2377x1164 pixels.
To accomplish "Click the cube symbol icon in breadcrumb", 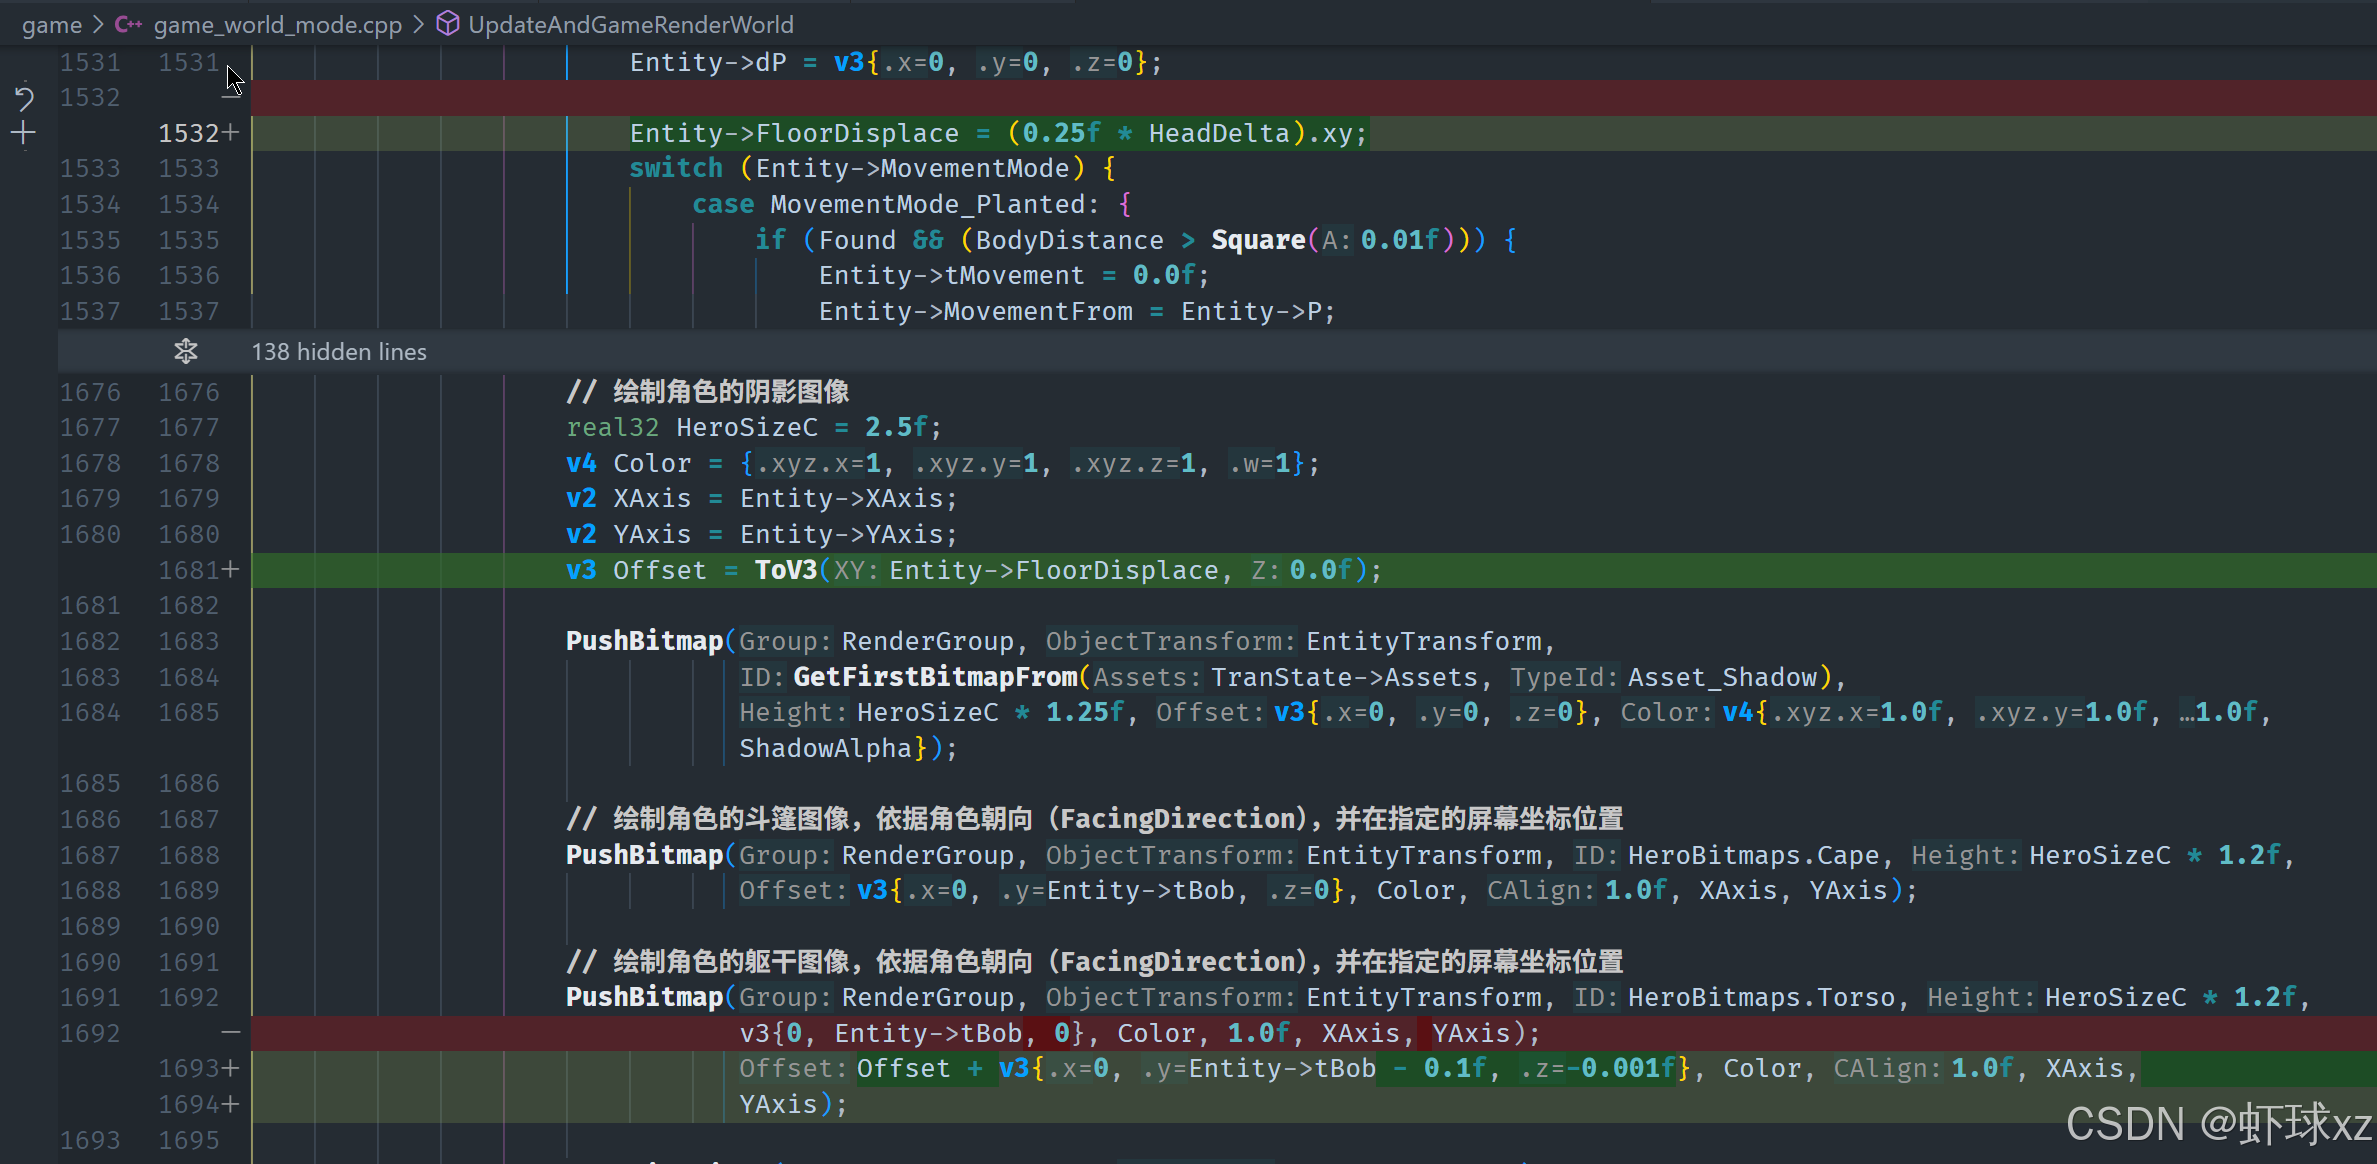I will pyautogui.click(x=448, y=24).
